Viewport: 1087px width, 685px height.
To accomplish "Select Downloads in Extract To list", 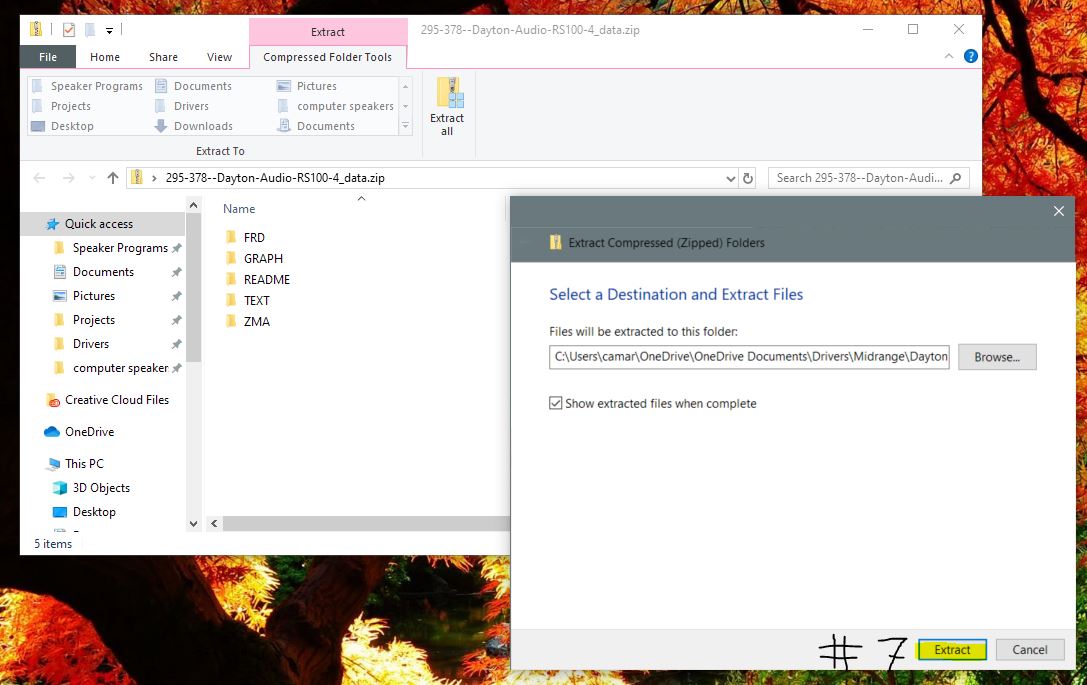I will [193, 126].
